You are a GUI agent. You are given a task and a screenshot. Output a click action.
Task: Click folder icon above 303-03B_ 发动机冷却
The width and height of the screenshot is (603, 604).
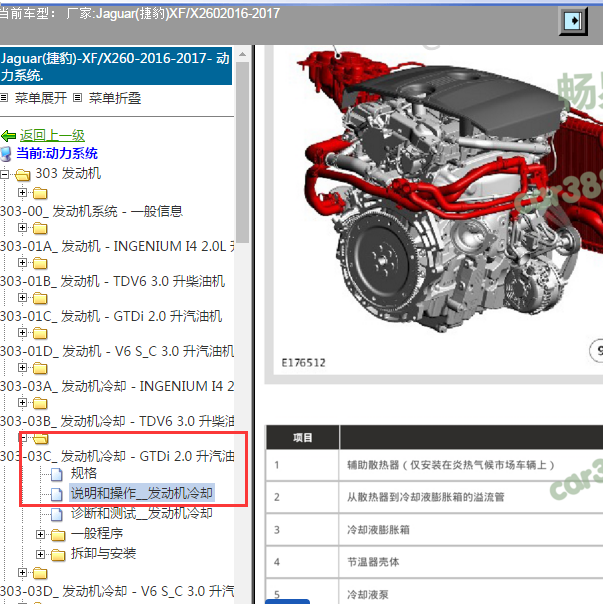pos(40,403)
